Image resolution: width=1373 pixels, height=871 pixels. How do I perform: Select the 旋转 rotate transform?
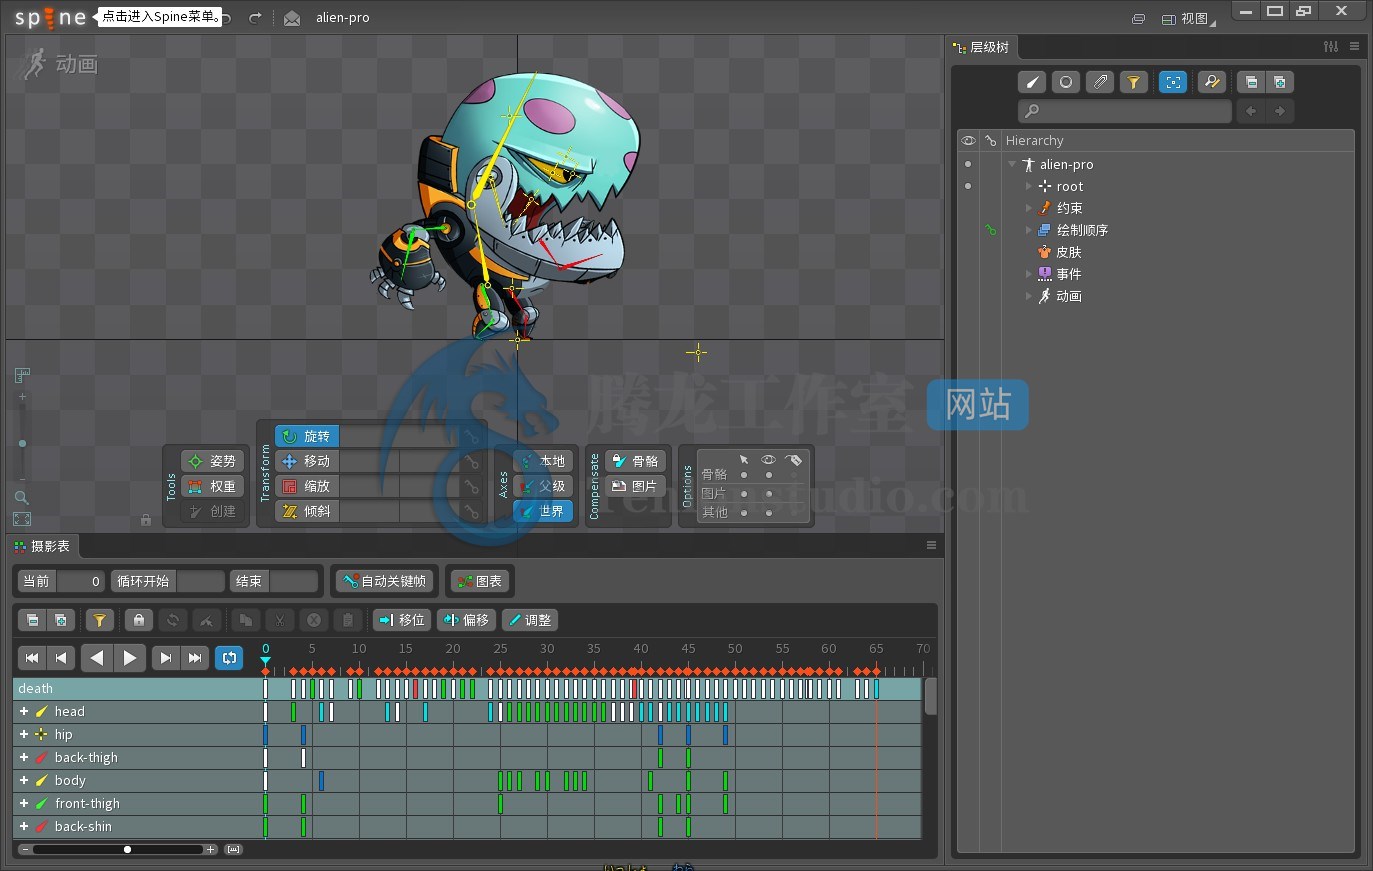point(307,436)
